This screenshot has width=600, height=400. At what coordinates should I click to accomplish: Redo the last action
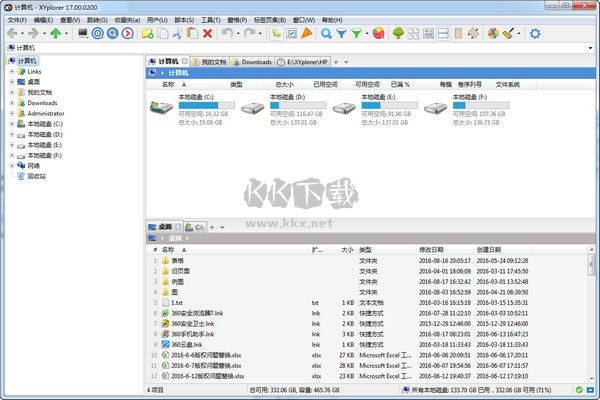(249, 34)
